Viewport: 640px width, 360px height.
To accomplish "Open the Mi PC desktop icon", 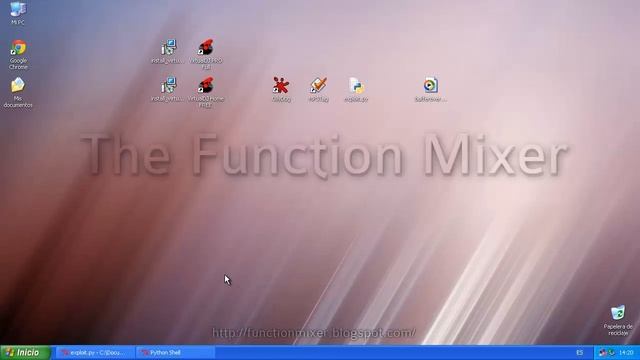I will coord(18,13).
